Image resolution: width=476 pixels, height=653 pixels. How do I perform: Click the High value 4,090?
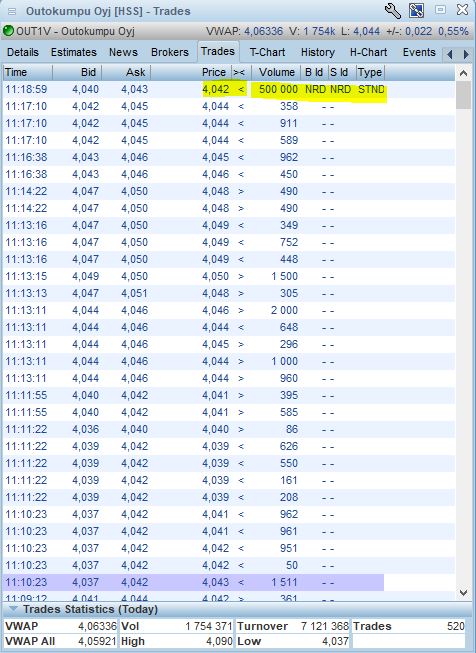(x=219, y=641)
